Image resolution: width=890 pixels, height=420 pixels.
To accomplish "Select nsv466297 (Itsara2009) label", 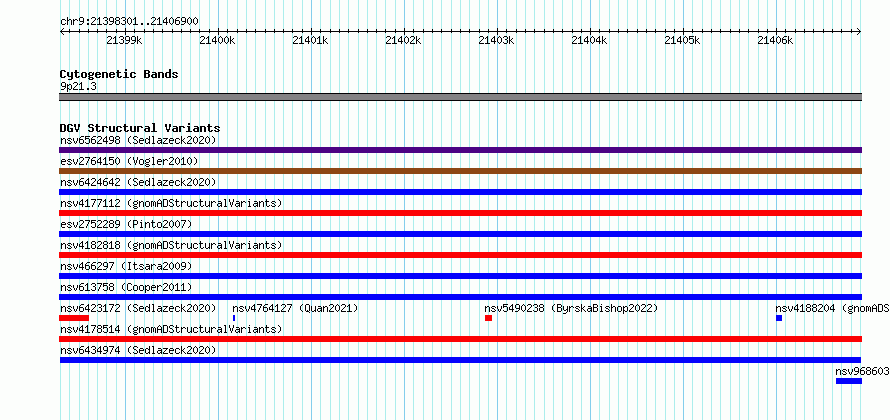I will click(x=126, y=266).
